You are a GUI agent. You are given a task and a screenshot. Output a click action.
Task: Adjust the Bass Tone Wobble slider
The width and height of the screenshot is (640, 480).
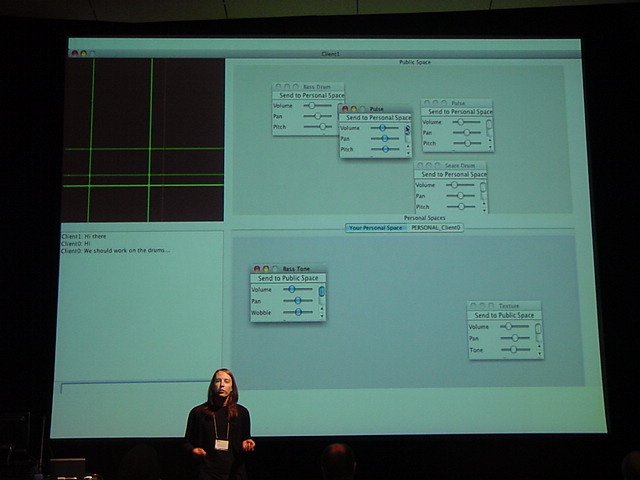pyautogui.click(x=298, y=312)
